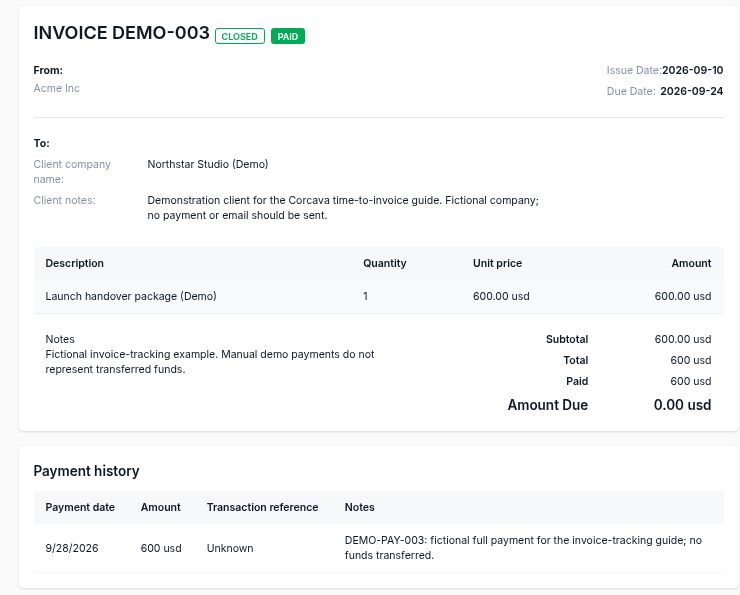Click the Description column header
The width and height of the screenshot is (740, 595).
75,263
